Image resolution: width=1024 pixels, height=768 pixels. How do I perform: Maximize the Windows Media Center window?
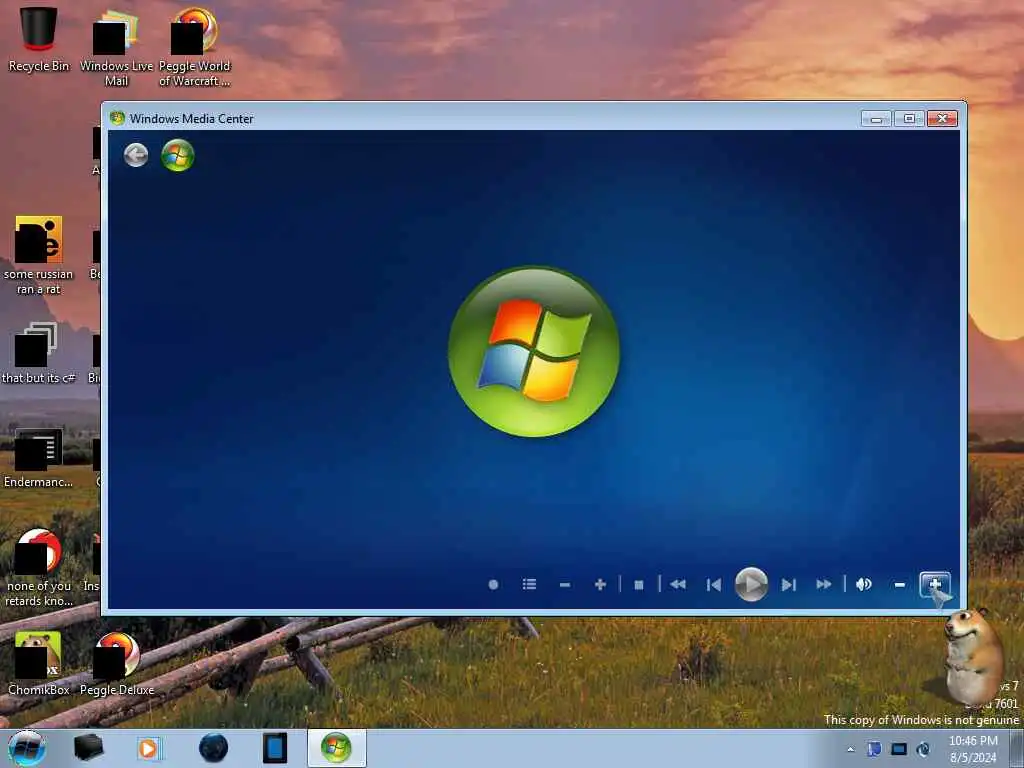tap(909, 118)
